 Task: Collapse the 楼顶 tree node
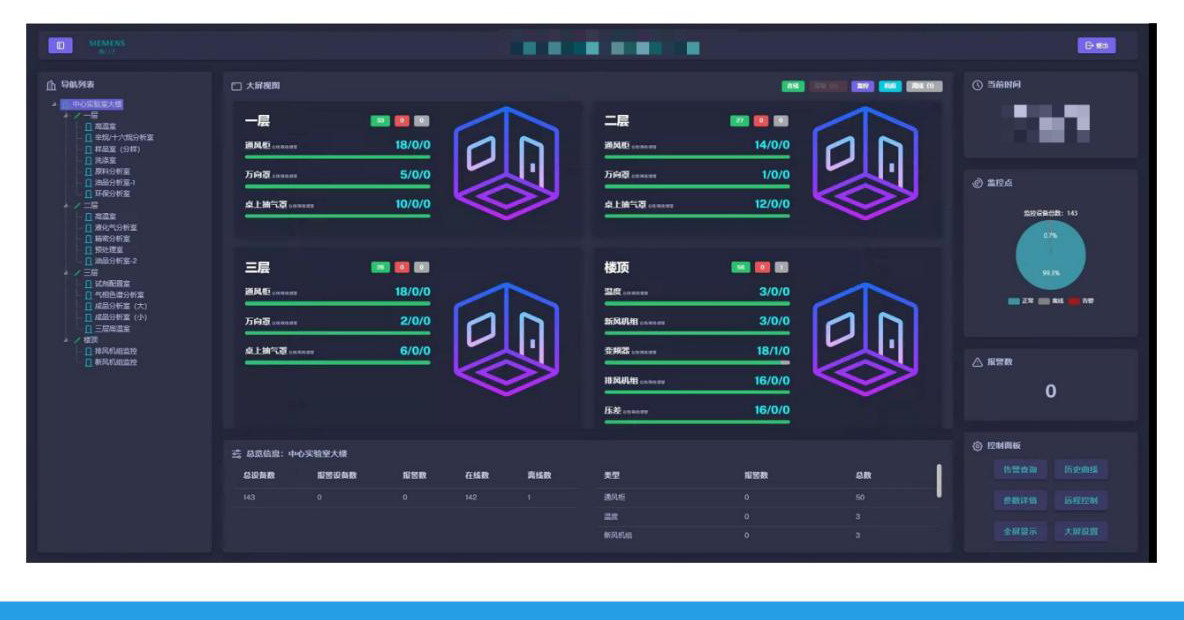click(67, 340)
